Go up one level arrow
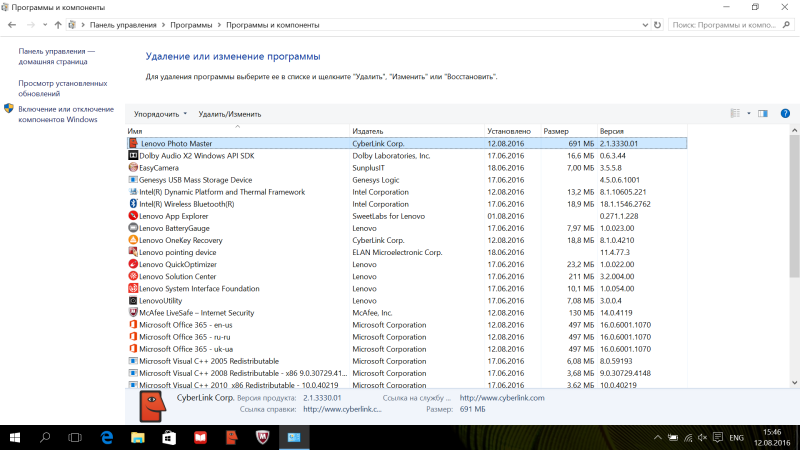800x450 pixels. coord(58,24)
